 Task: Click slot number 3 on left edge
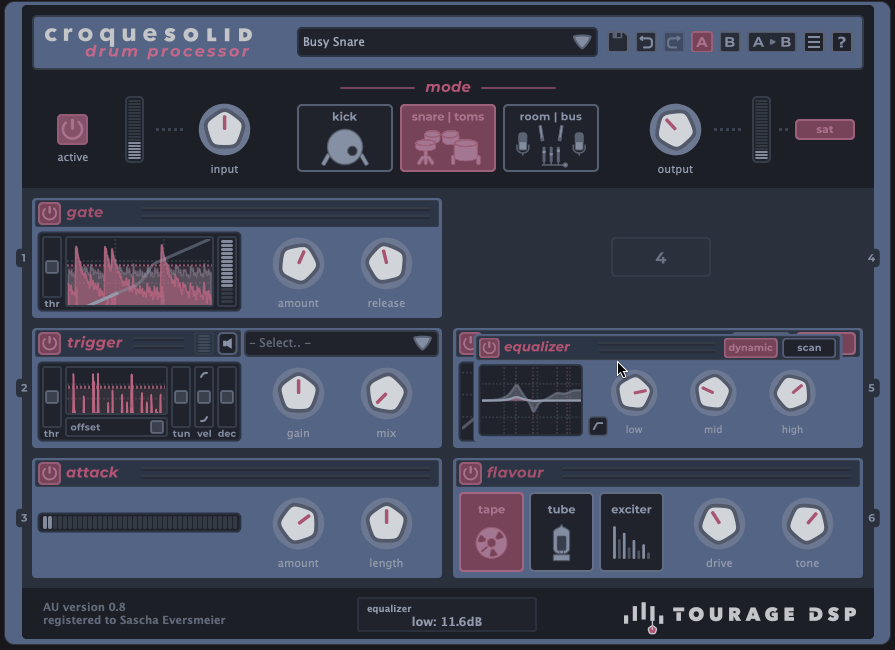(x=23, y=518)
